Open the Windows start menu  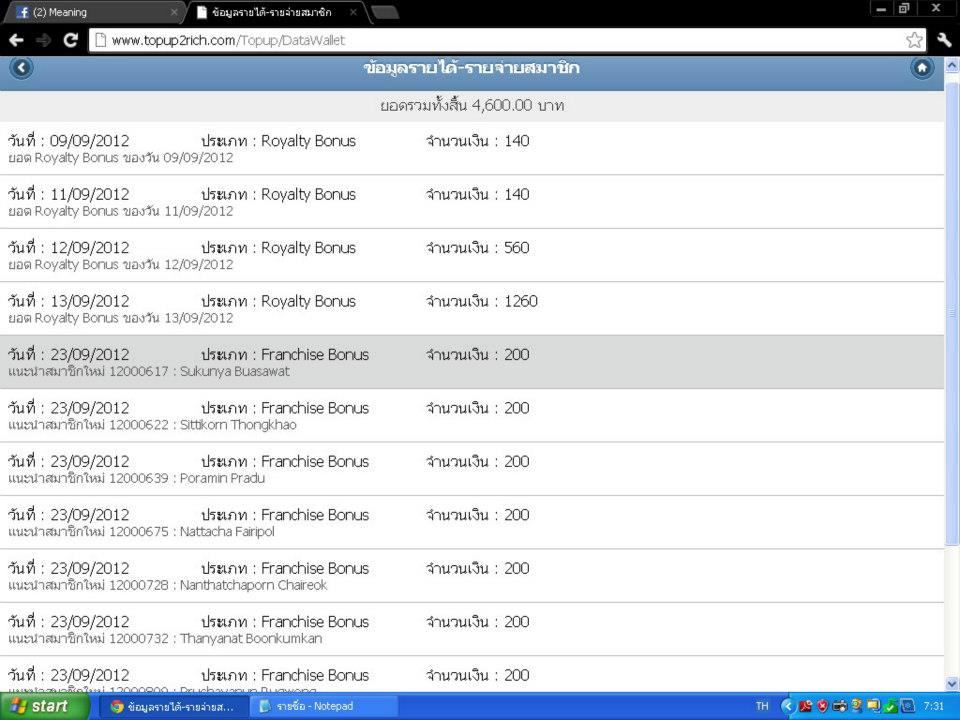pos(45,707)
